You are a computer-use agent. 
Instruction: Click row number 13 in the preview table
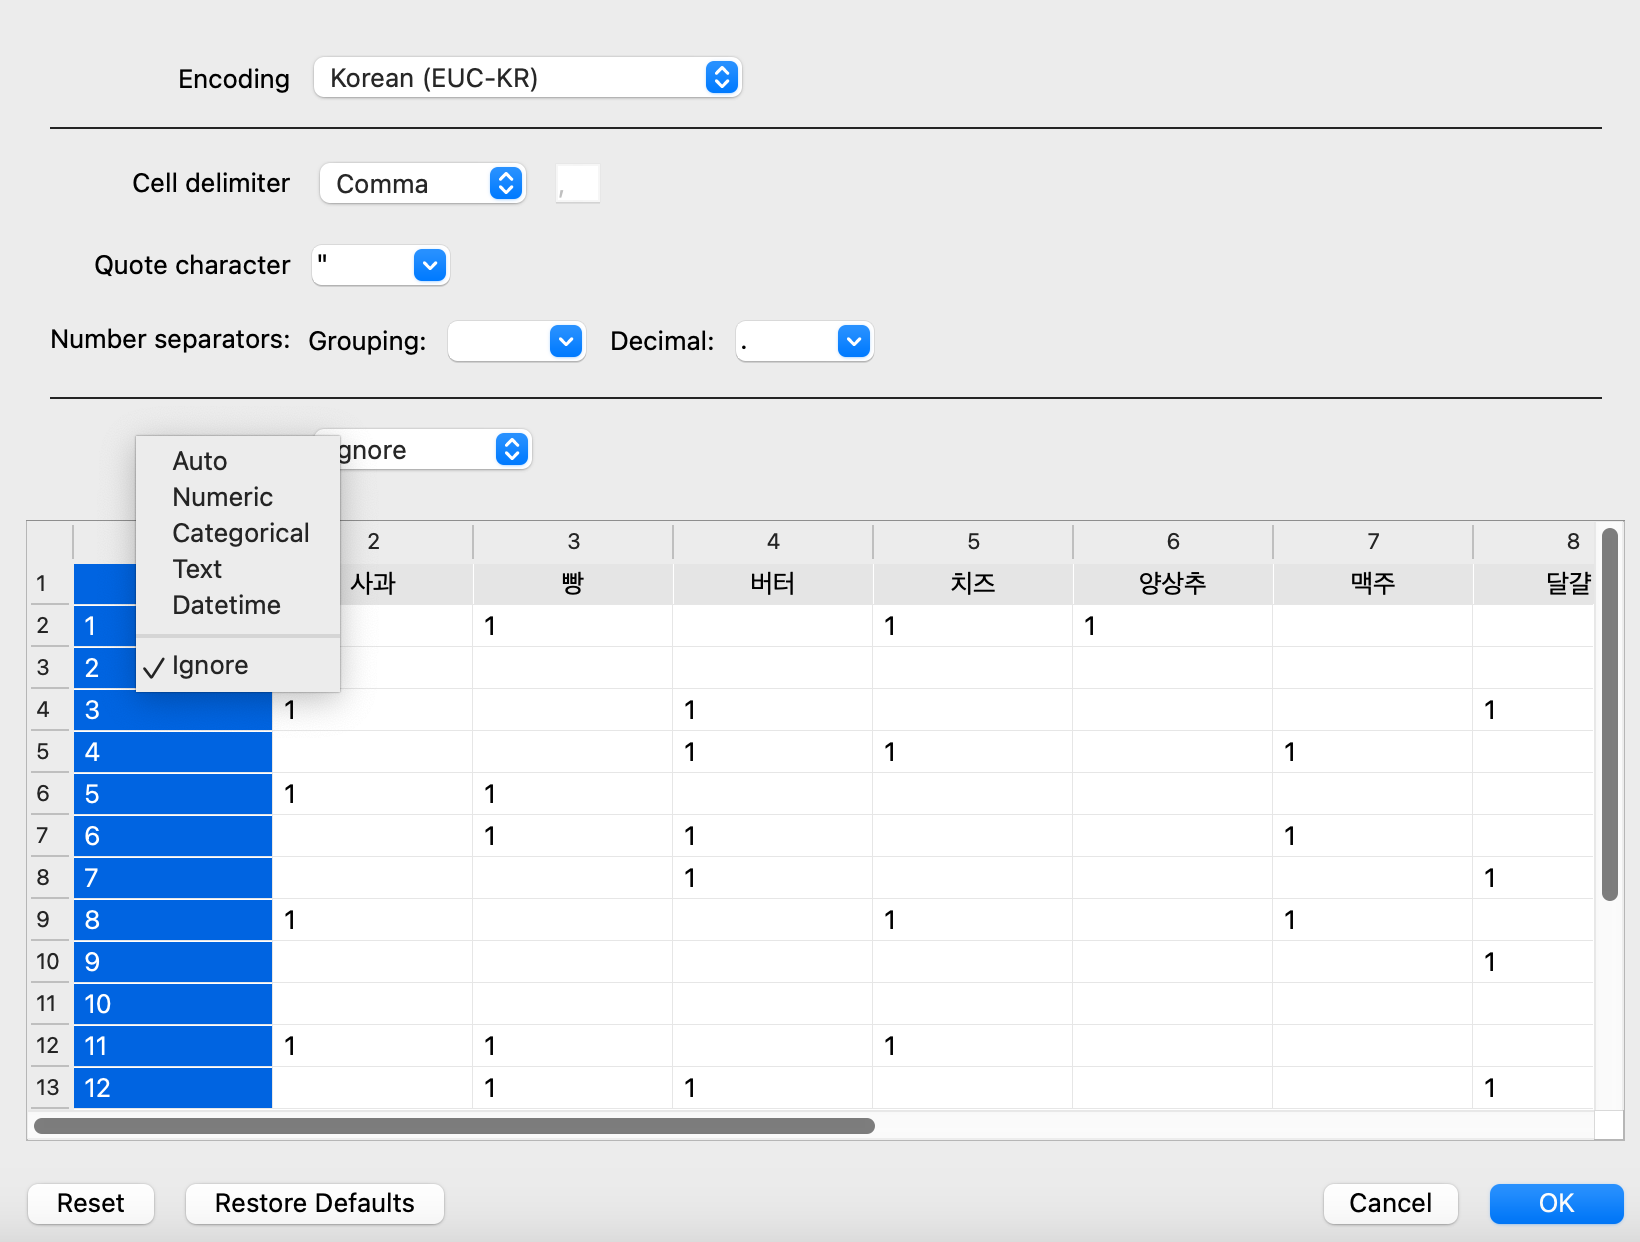49,1087
